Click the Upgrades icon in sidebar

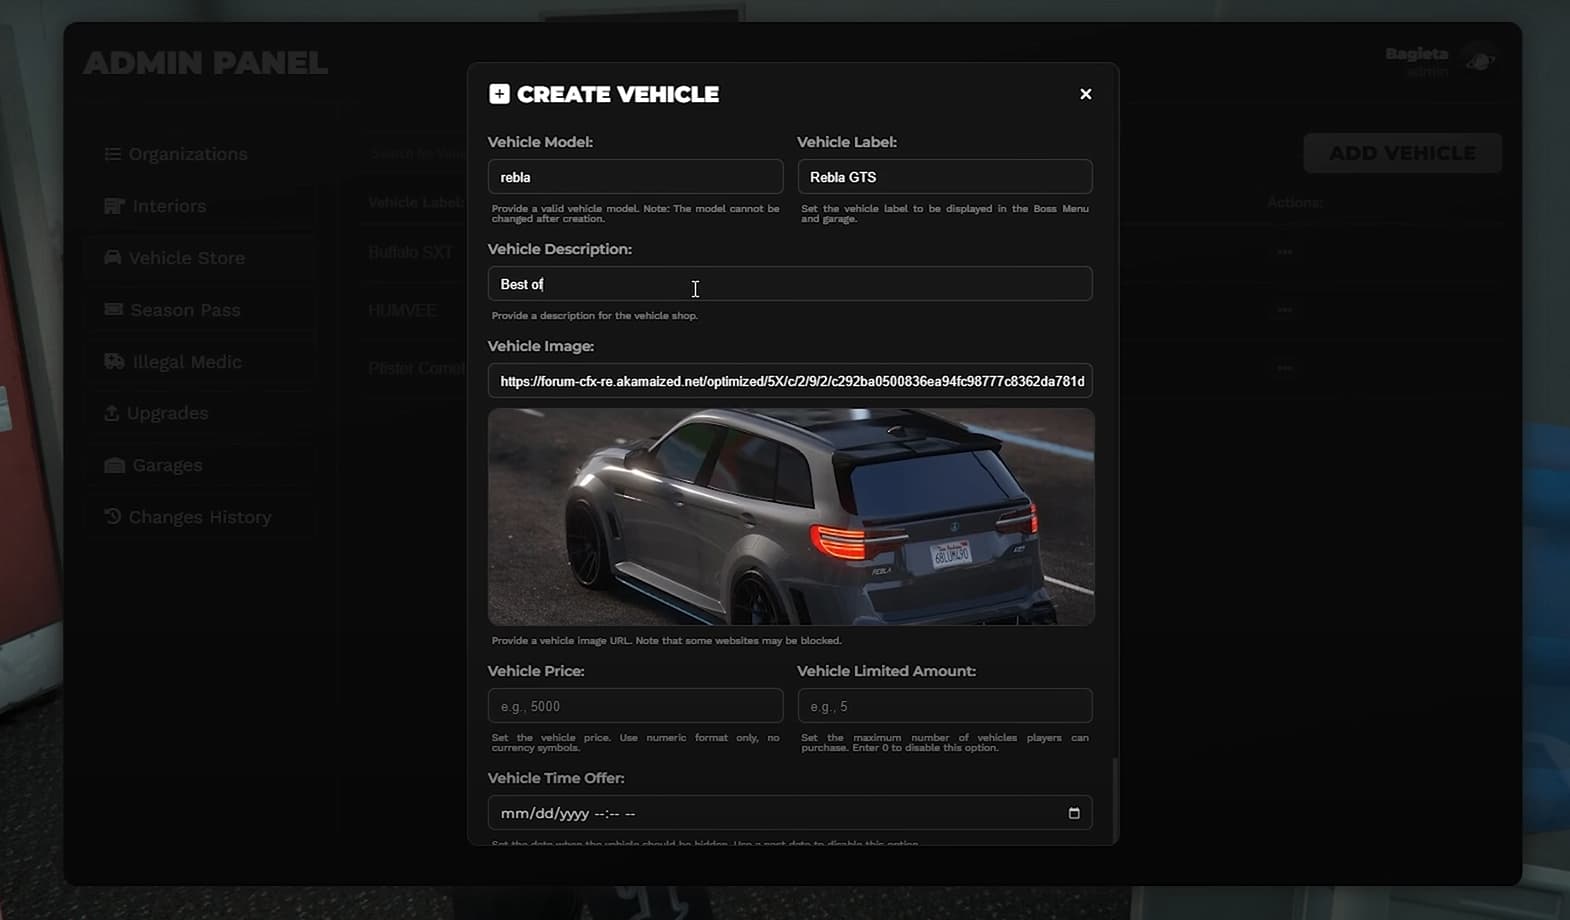(x=112, y=413)
